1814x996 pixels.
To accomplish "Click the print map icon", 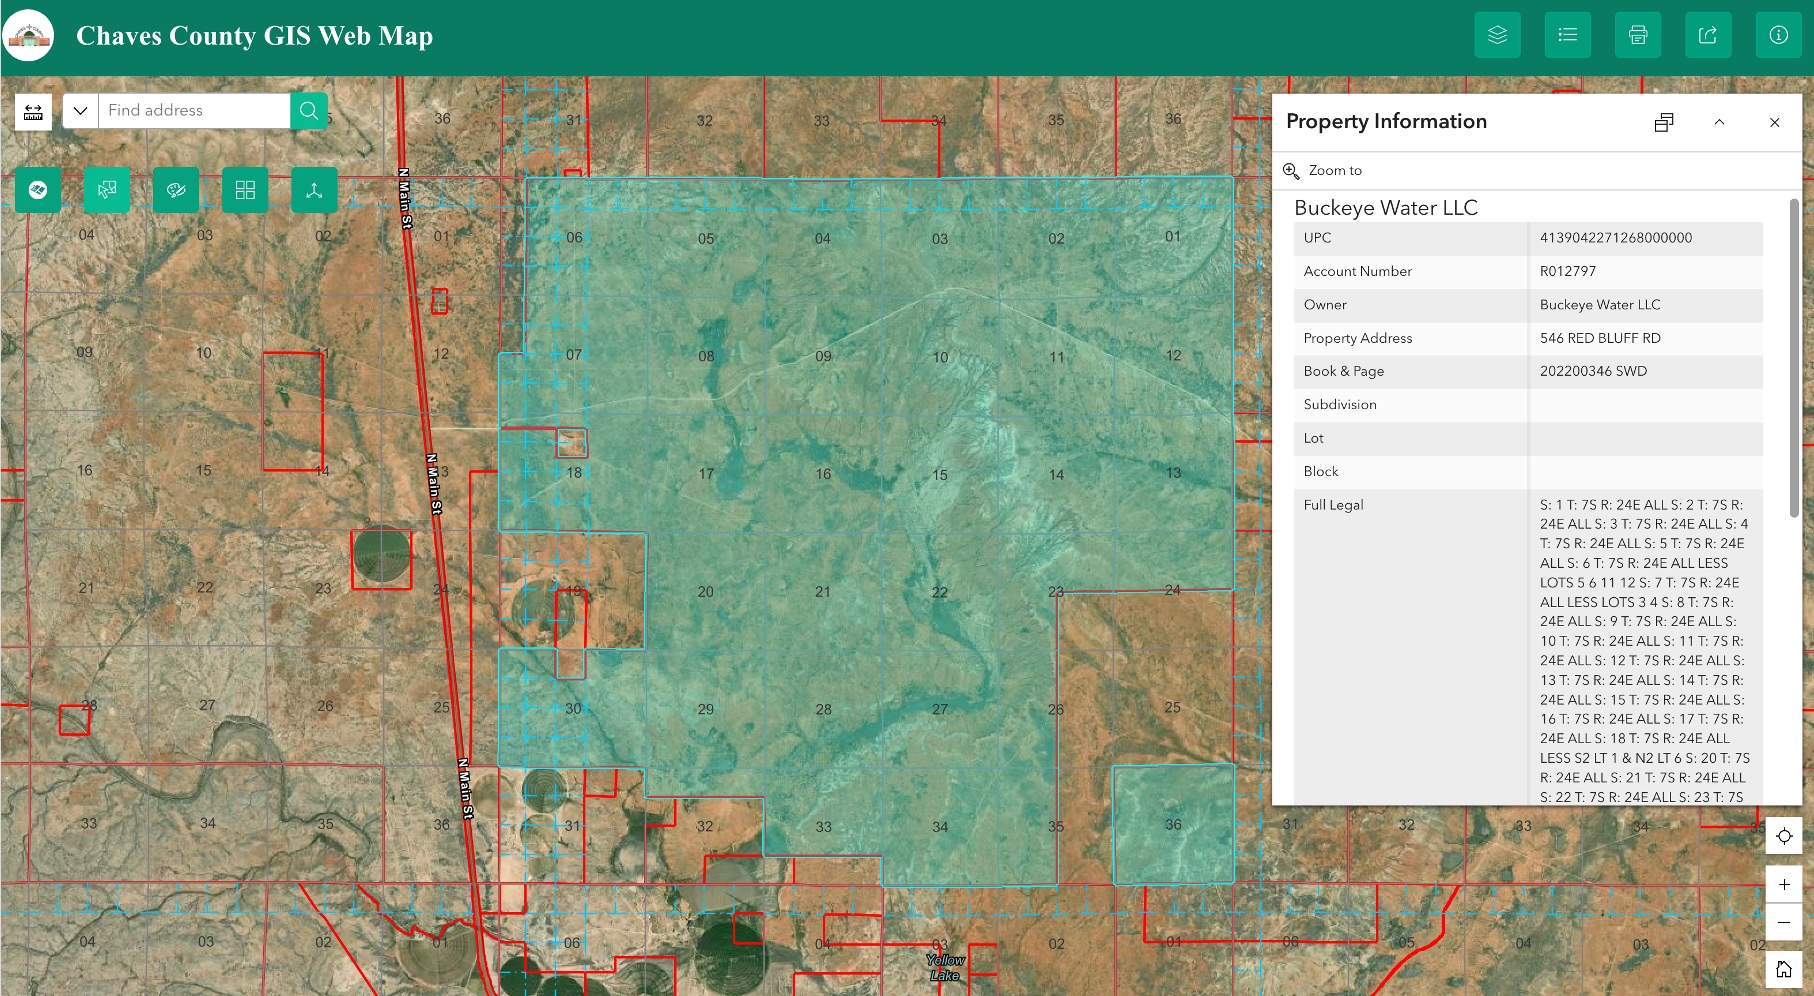I will 1638,35.
